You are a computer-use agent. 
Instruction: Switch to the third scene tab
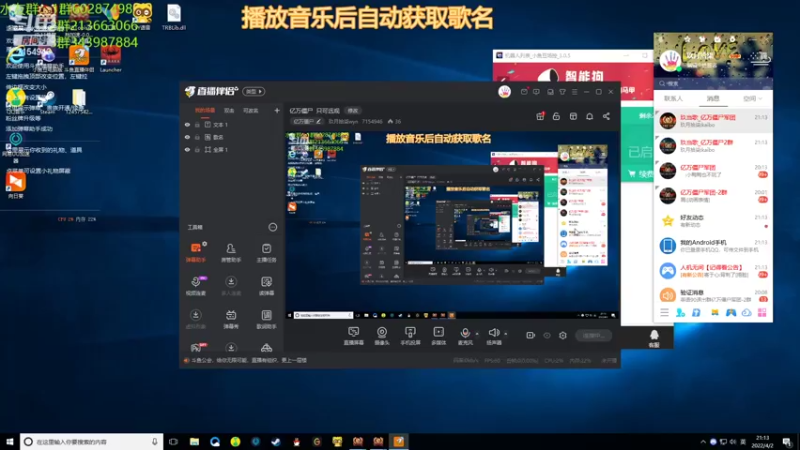(250, 111)
